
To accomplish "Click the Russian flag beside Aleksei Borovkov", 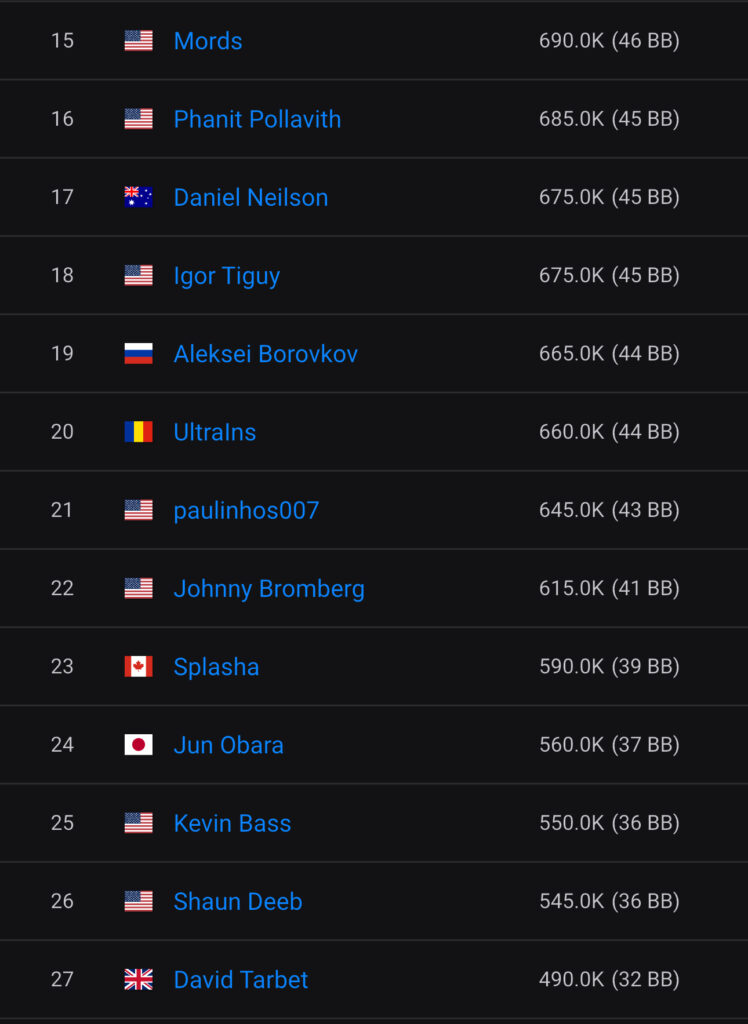I will coord(138,354).
